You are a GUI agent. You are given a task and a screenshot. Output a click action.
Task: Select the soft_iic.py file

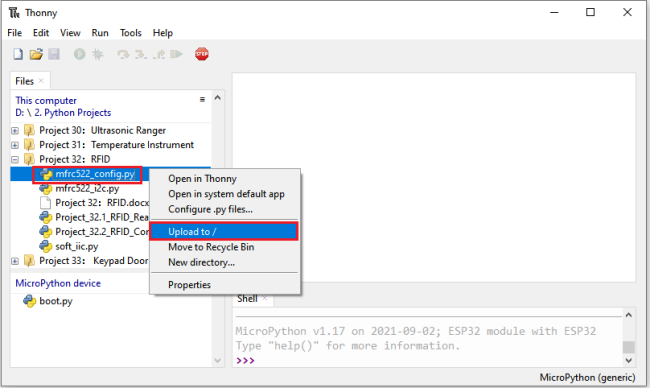77,246
